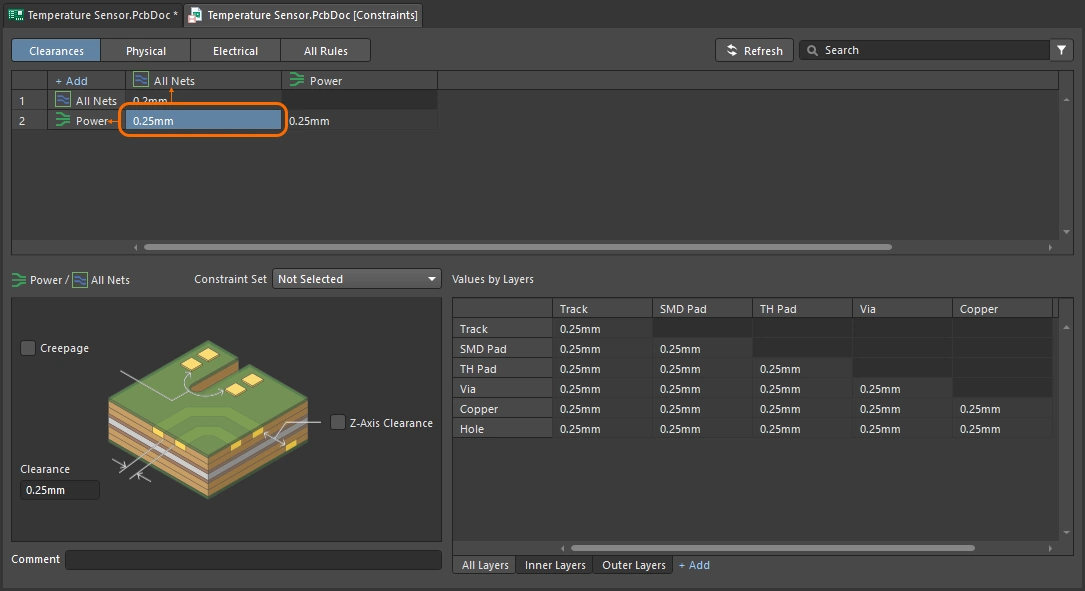Click the Power column header net icon

[297, 80]
